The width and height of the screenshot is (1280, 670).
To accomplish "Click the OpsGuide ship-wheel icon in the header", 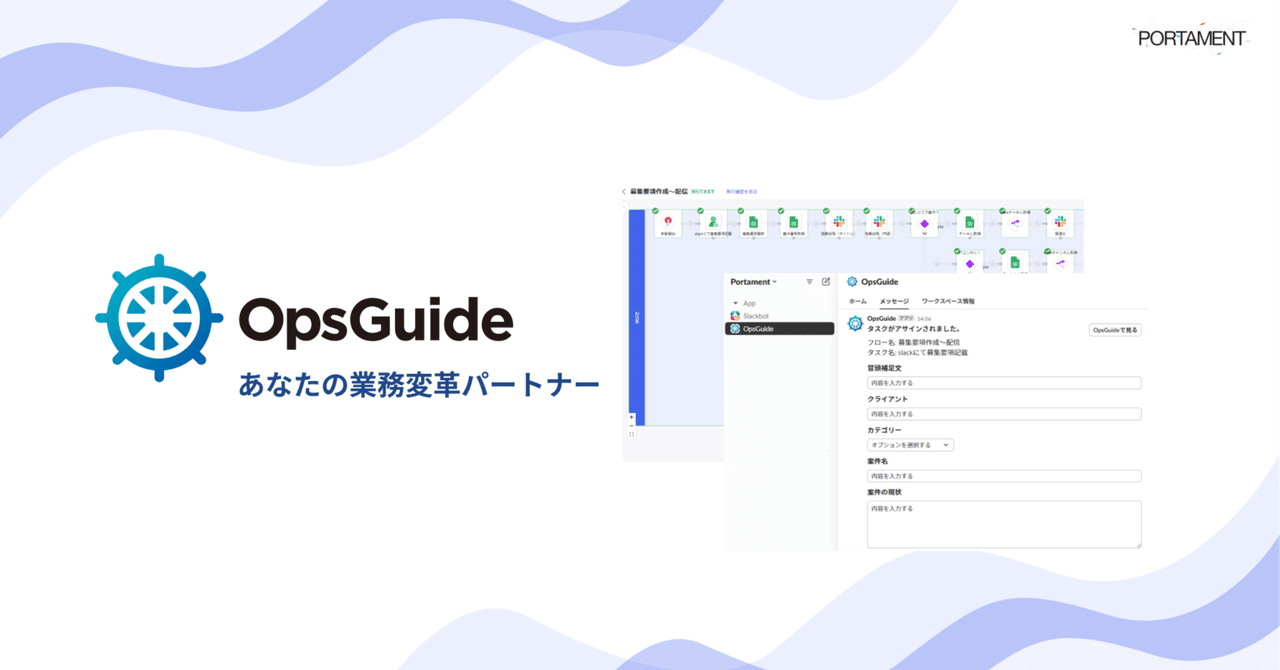I will tap(852, 281).
